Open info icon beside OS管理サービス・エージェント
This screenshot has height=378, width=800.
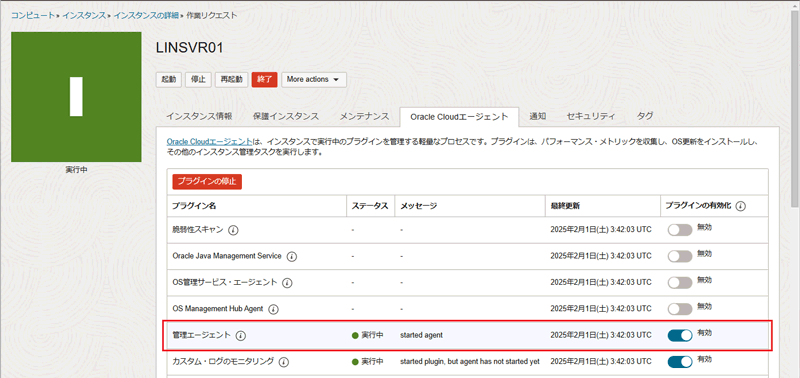(287, 283)
